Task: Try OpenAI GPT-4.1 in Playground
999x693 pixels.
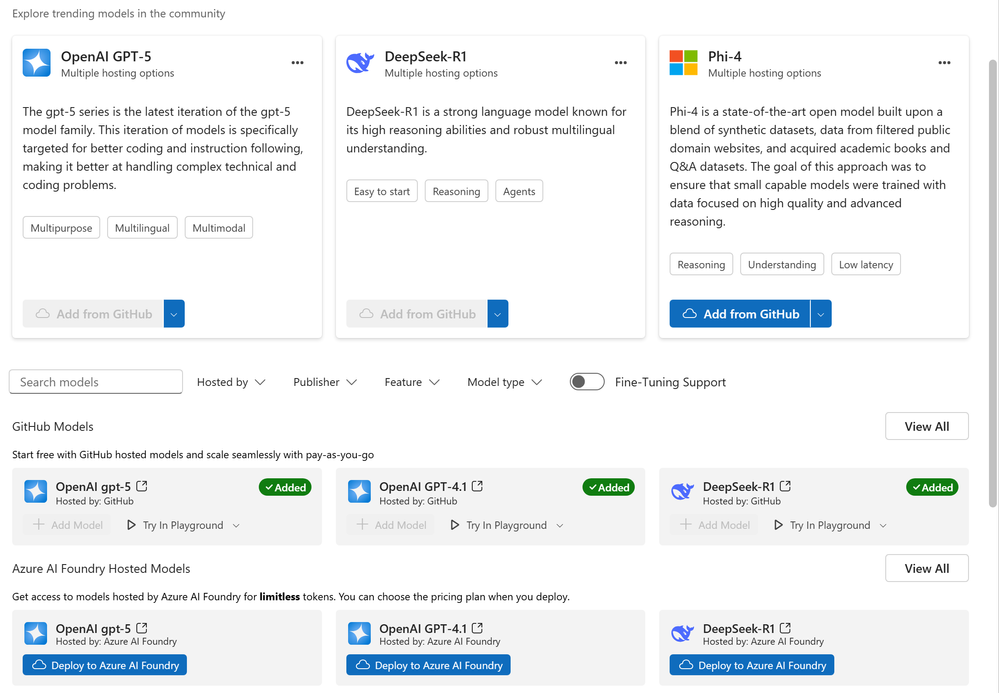Action: 499,525
